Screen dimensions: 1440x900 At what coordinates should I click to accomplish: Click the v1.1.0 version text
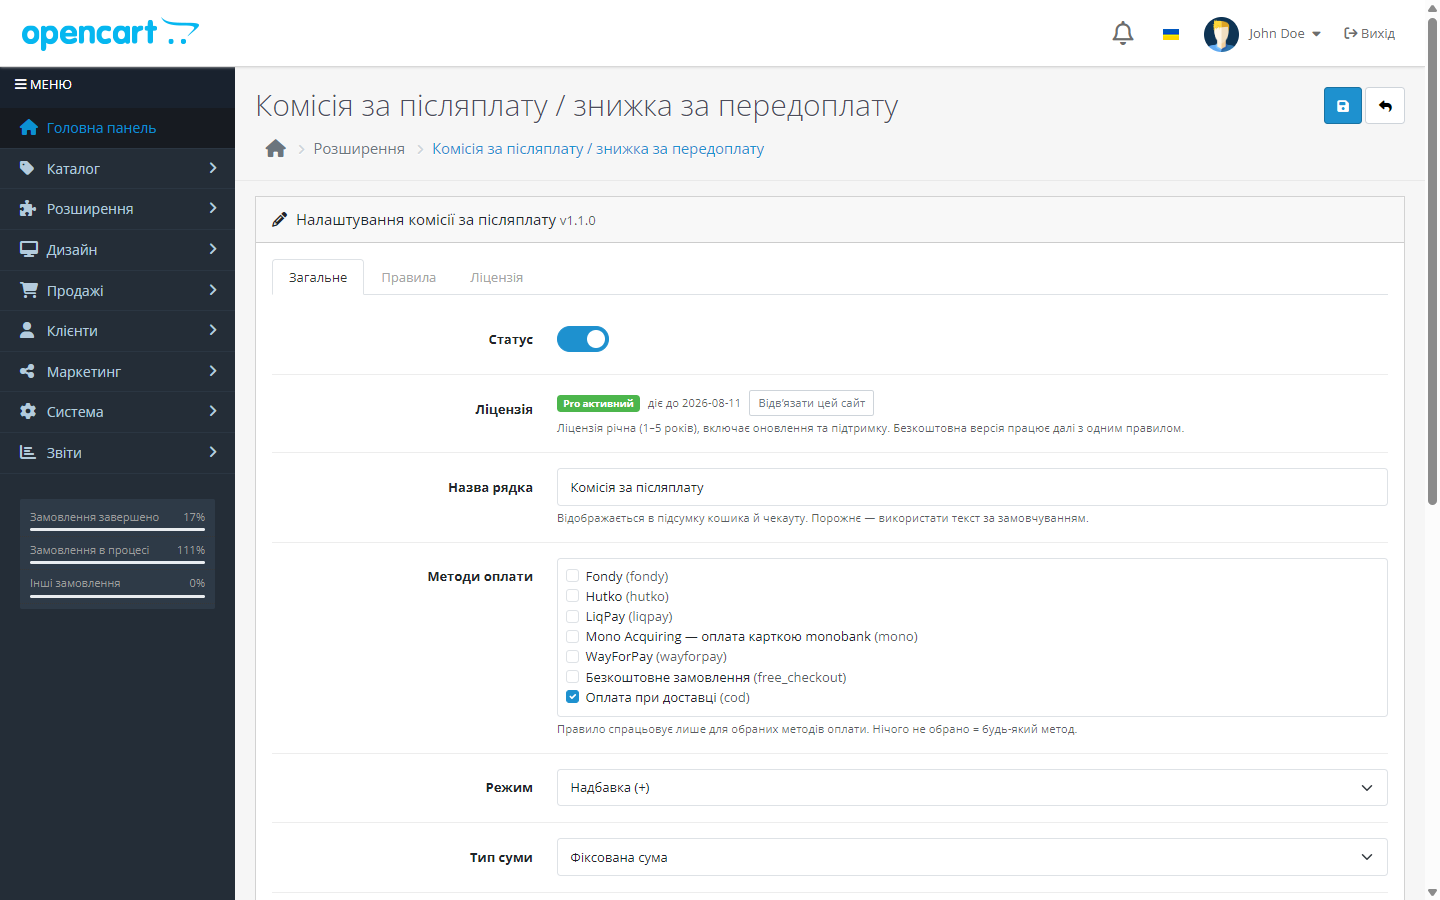[x=577, y=220]
